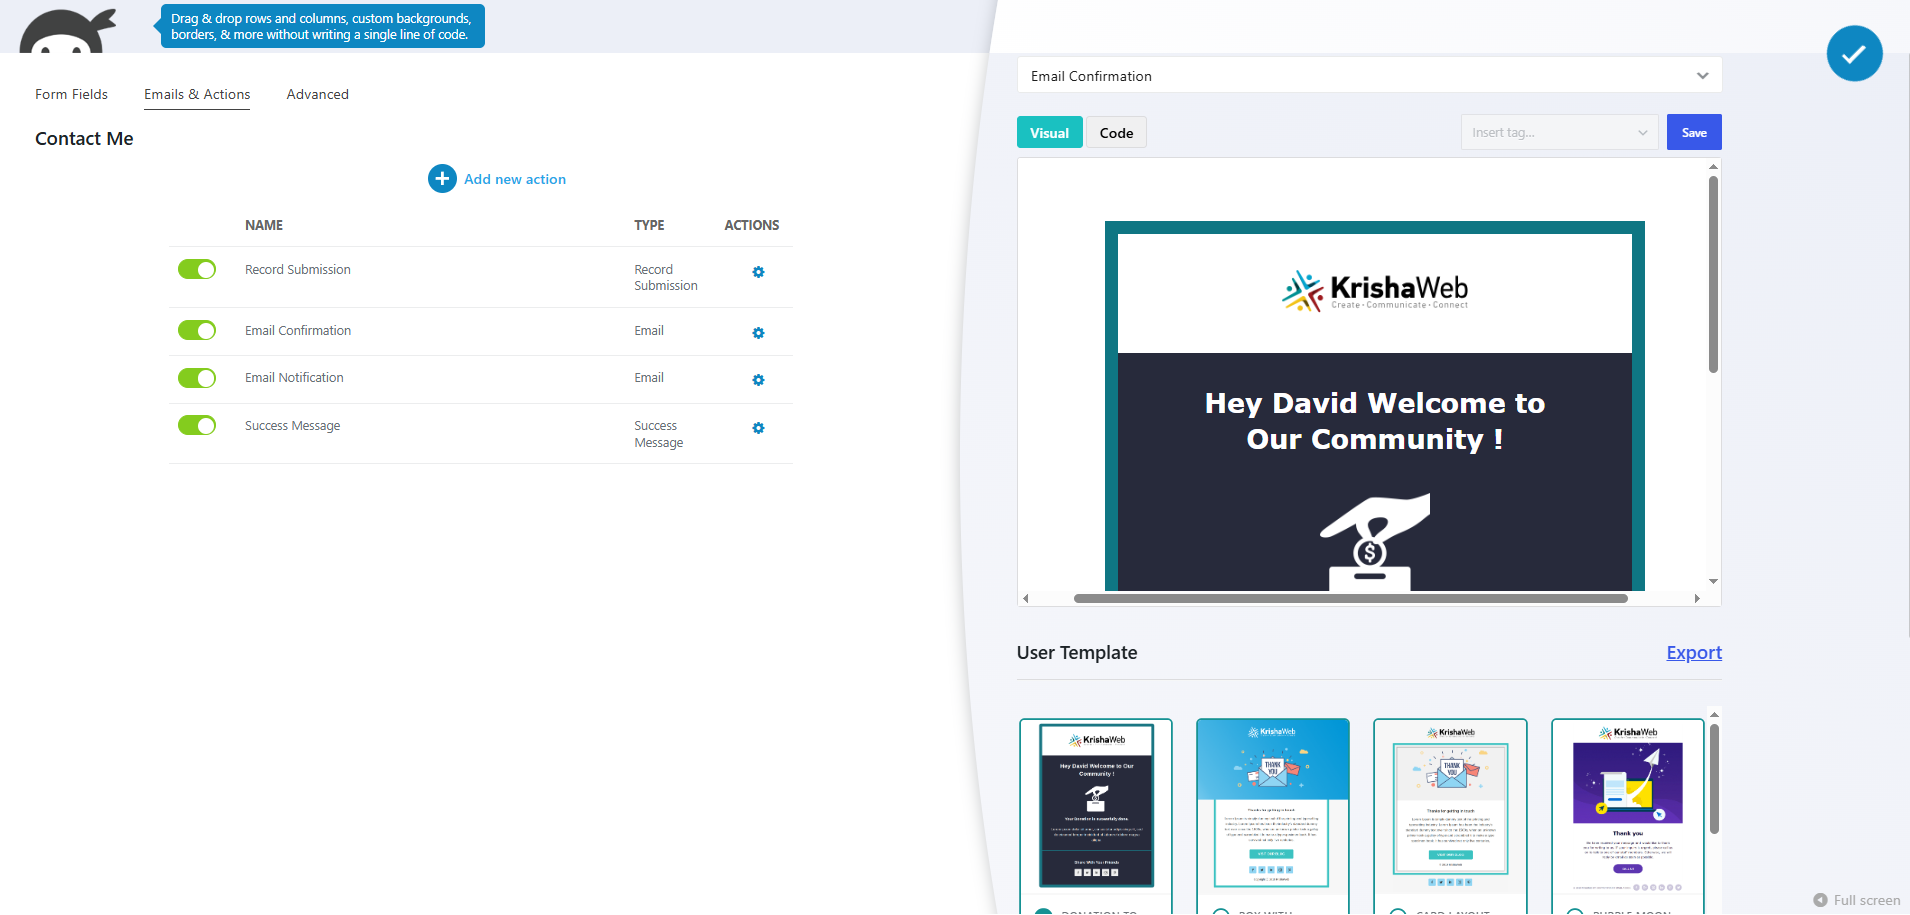Image resolution: width=1910 pixels, height=915 pixels.
Task: Open the Emails & Actions tab
Action: pyautogui.click(x=197, y=94)
